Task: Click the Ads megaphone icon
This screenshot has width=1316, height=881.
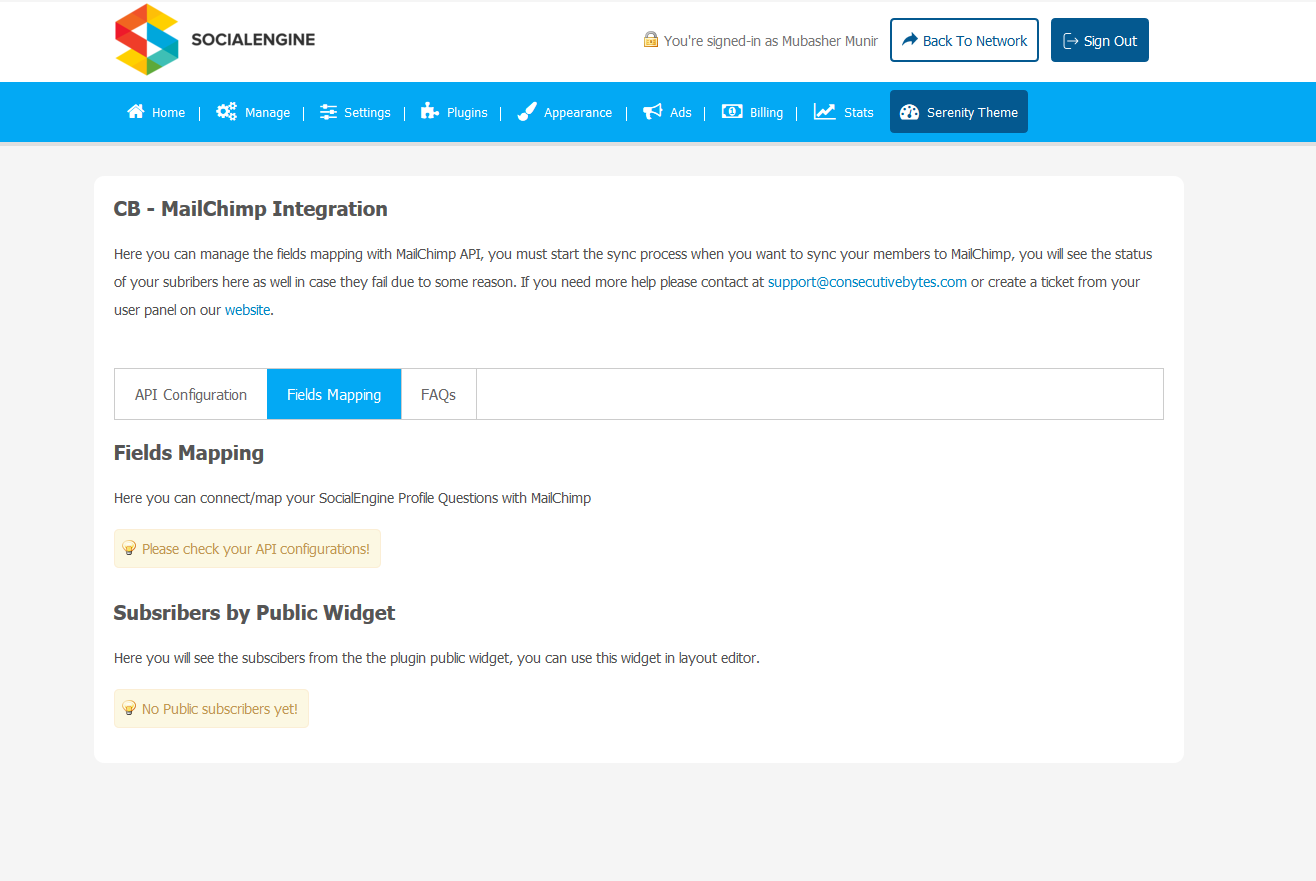Action: (x=653, y=112)
